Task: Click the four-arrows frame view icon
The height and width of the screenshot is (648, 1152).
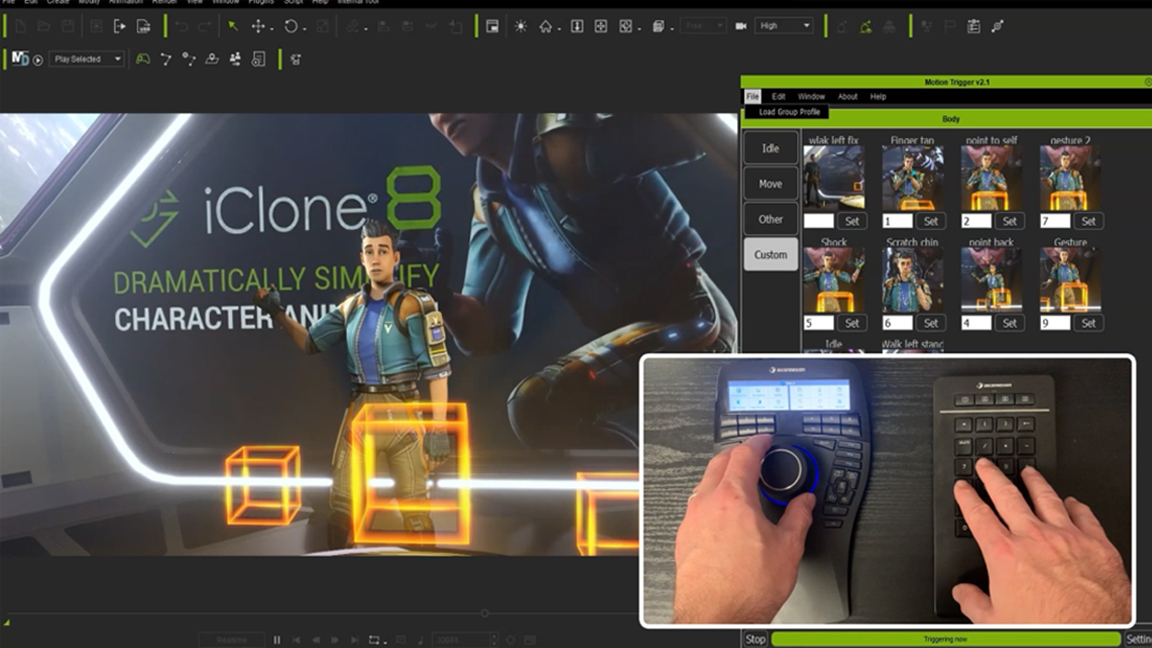Action: [600, 26]
